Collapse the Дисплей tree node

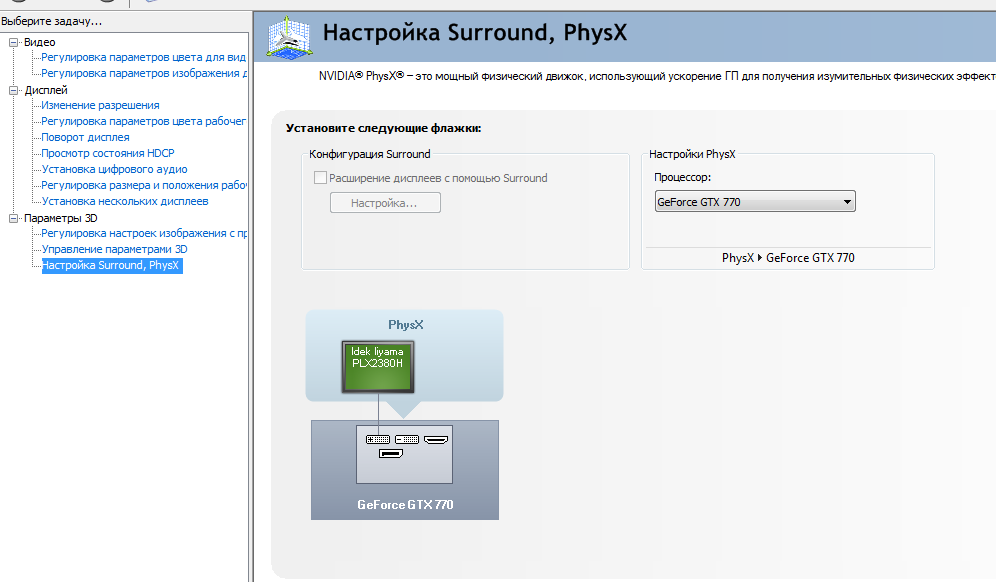pyautogui.click(x=14, y=90)
